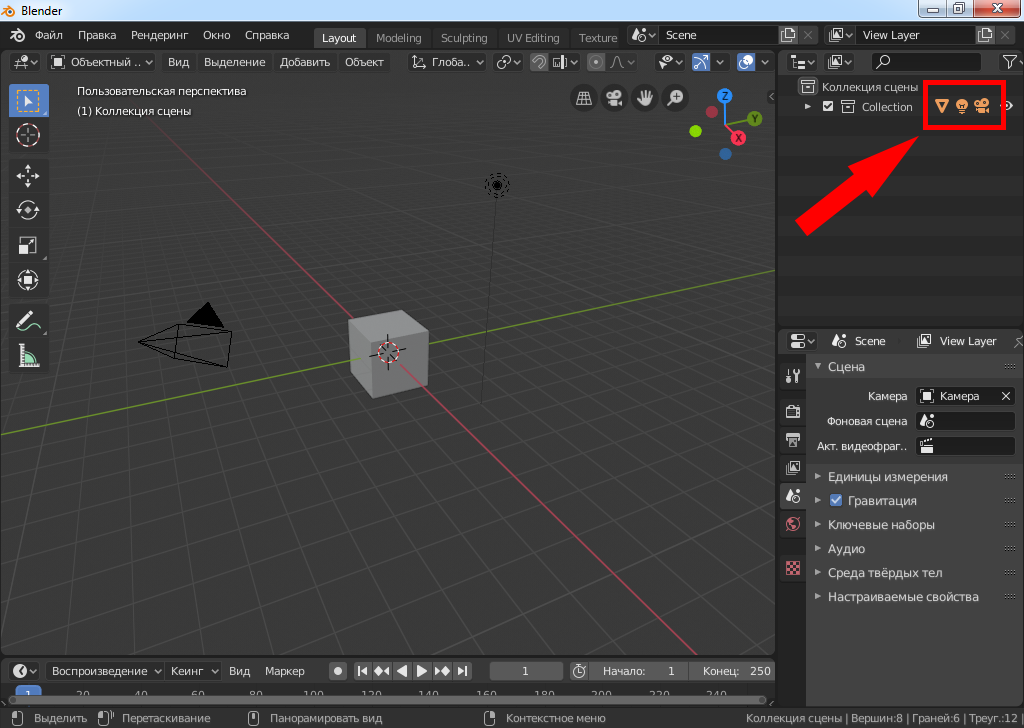Click the Конец frame field
Image resolution: width=1024 pixels, height=728 pixels.
pyautogui.click(x=733, y=671)
